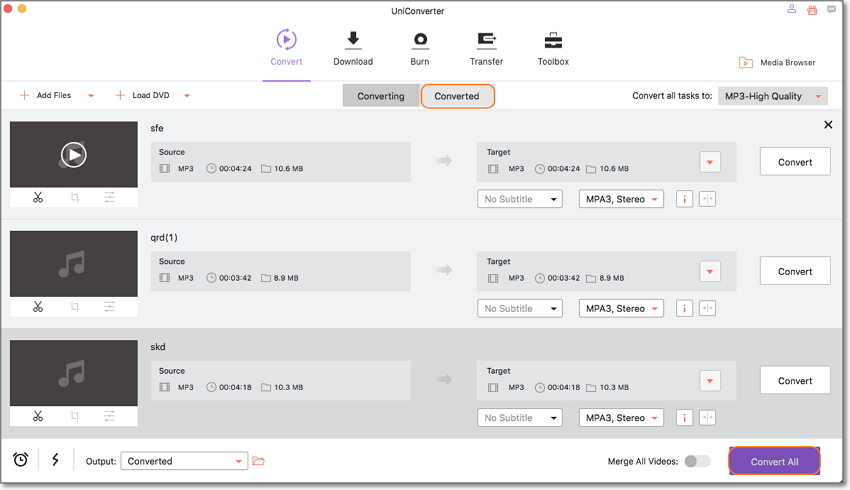Screen dimensions: 850x490
Task: Convert the sfe file
Action: [x=795, y=162]
